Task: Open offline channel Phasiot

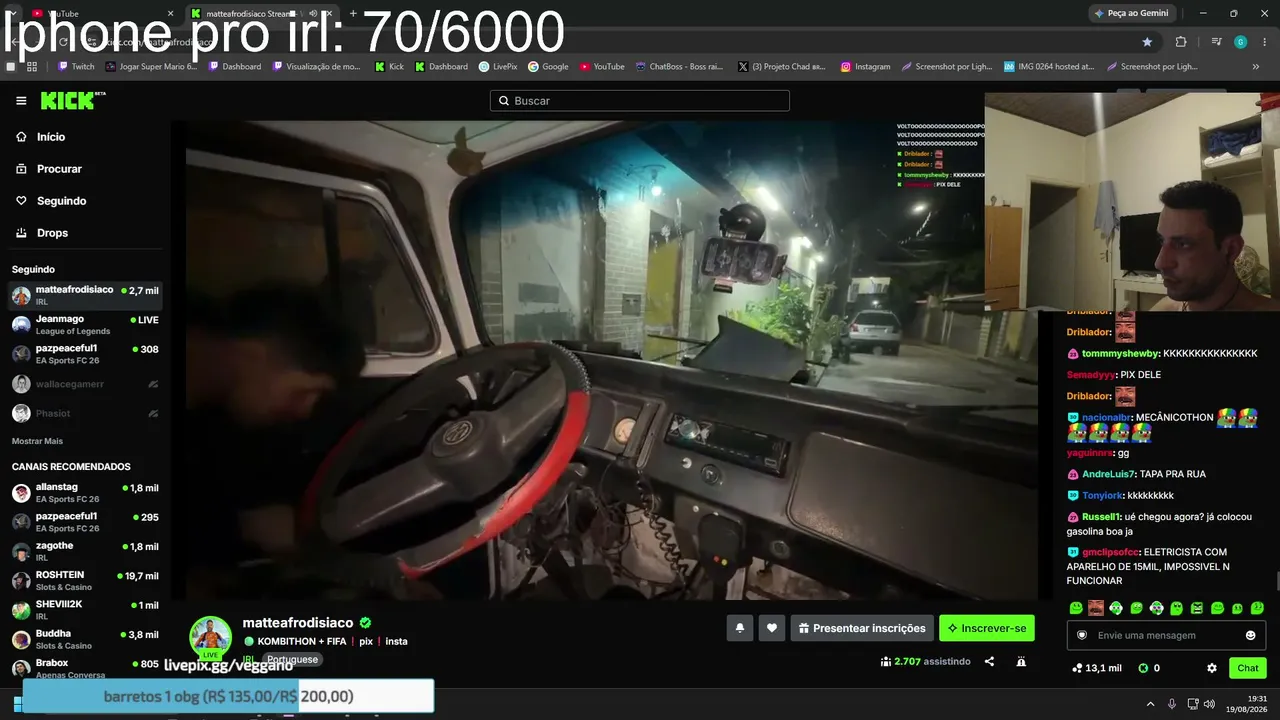Action: tap(85, 413)
